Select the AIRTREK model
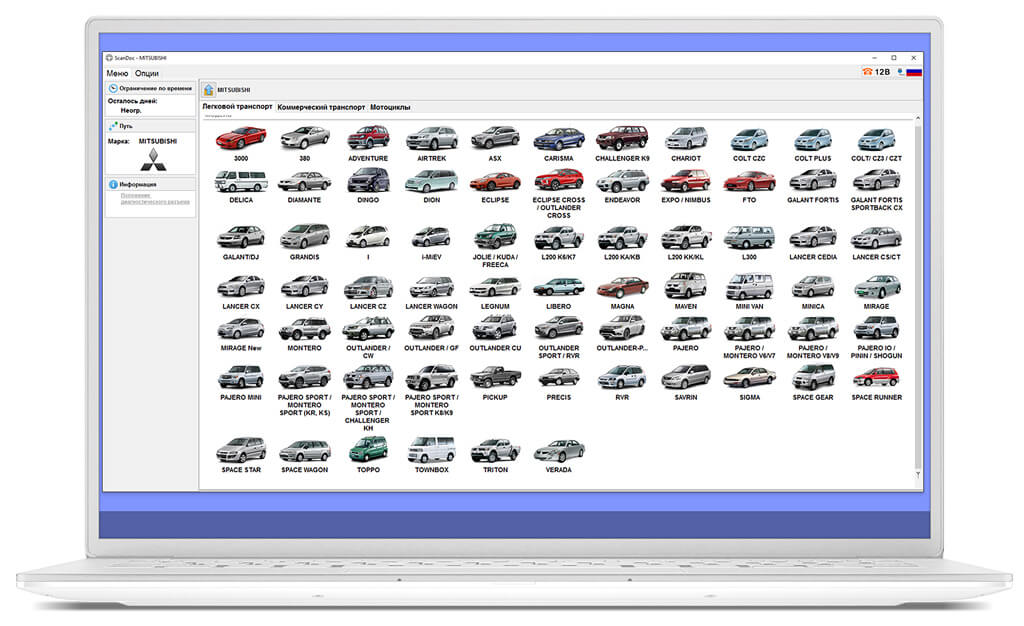The width and height of the screenshot is (1024, 626). 432,138
